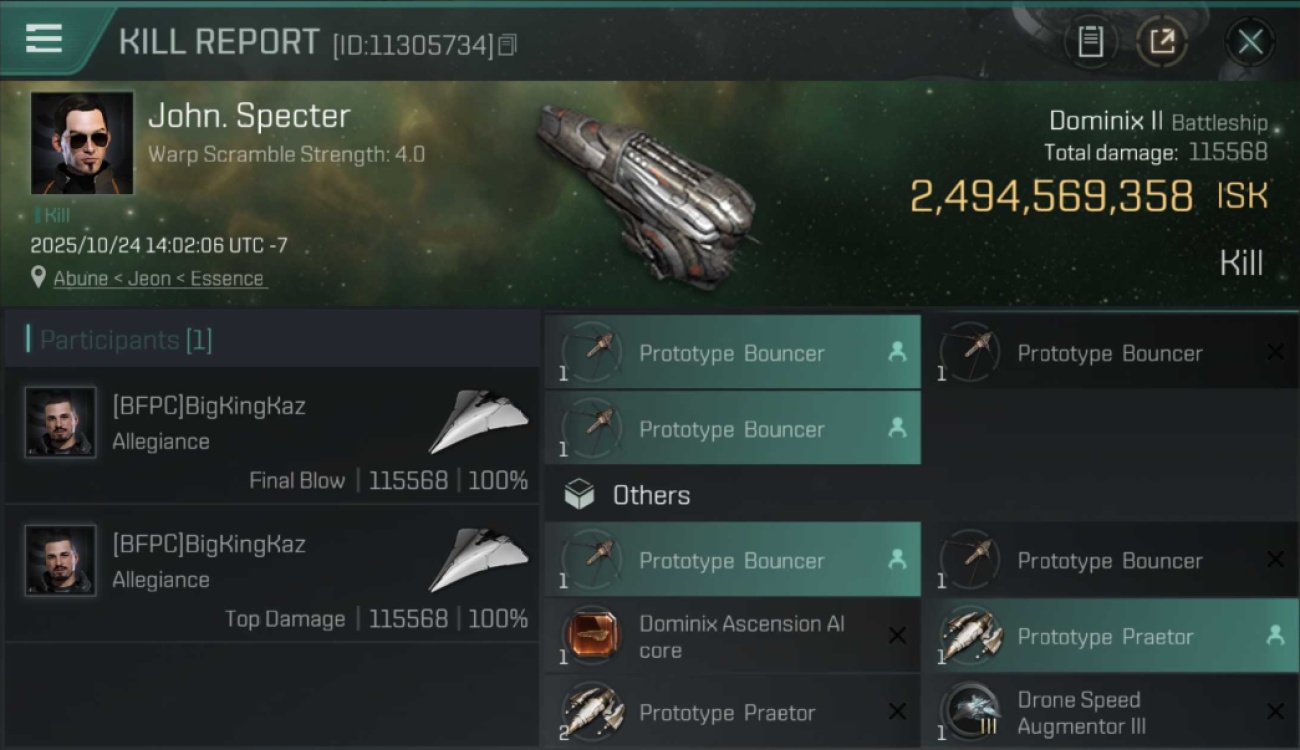
Task: Close the Kill Report window
Action: click(x=1250, y=42)
